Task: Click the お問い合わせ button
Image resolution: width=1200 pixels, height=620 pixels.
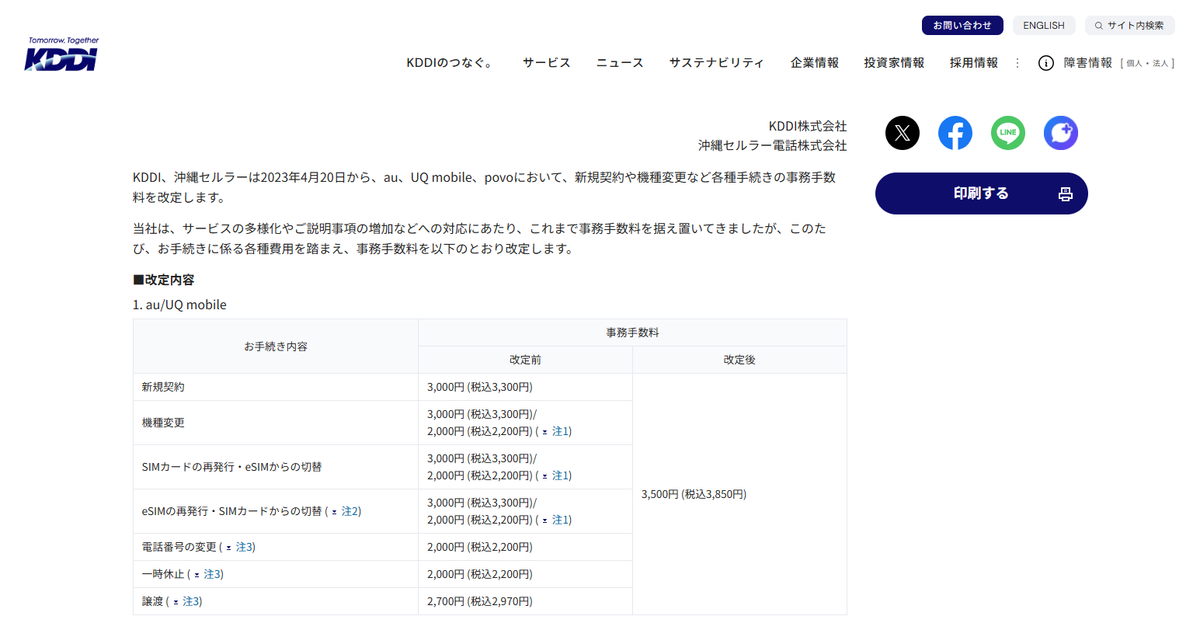Action: [x=962, y=25]
